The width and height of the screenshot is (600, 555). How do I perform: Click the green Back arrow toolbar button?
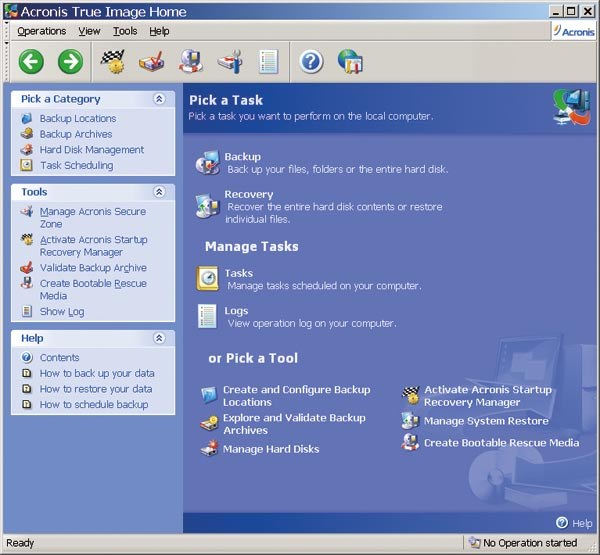31,62
